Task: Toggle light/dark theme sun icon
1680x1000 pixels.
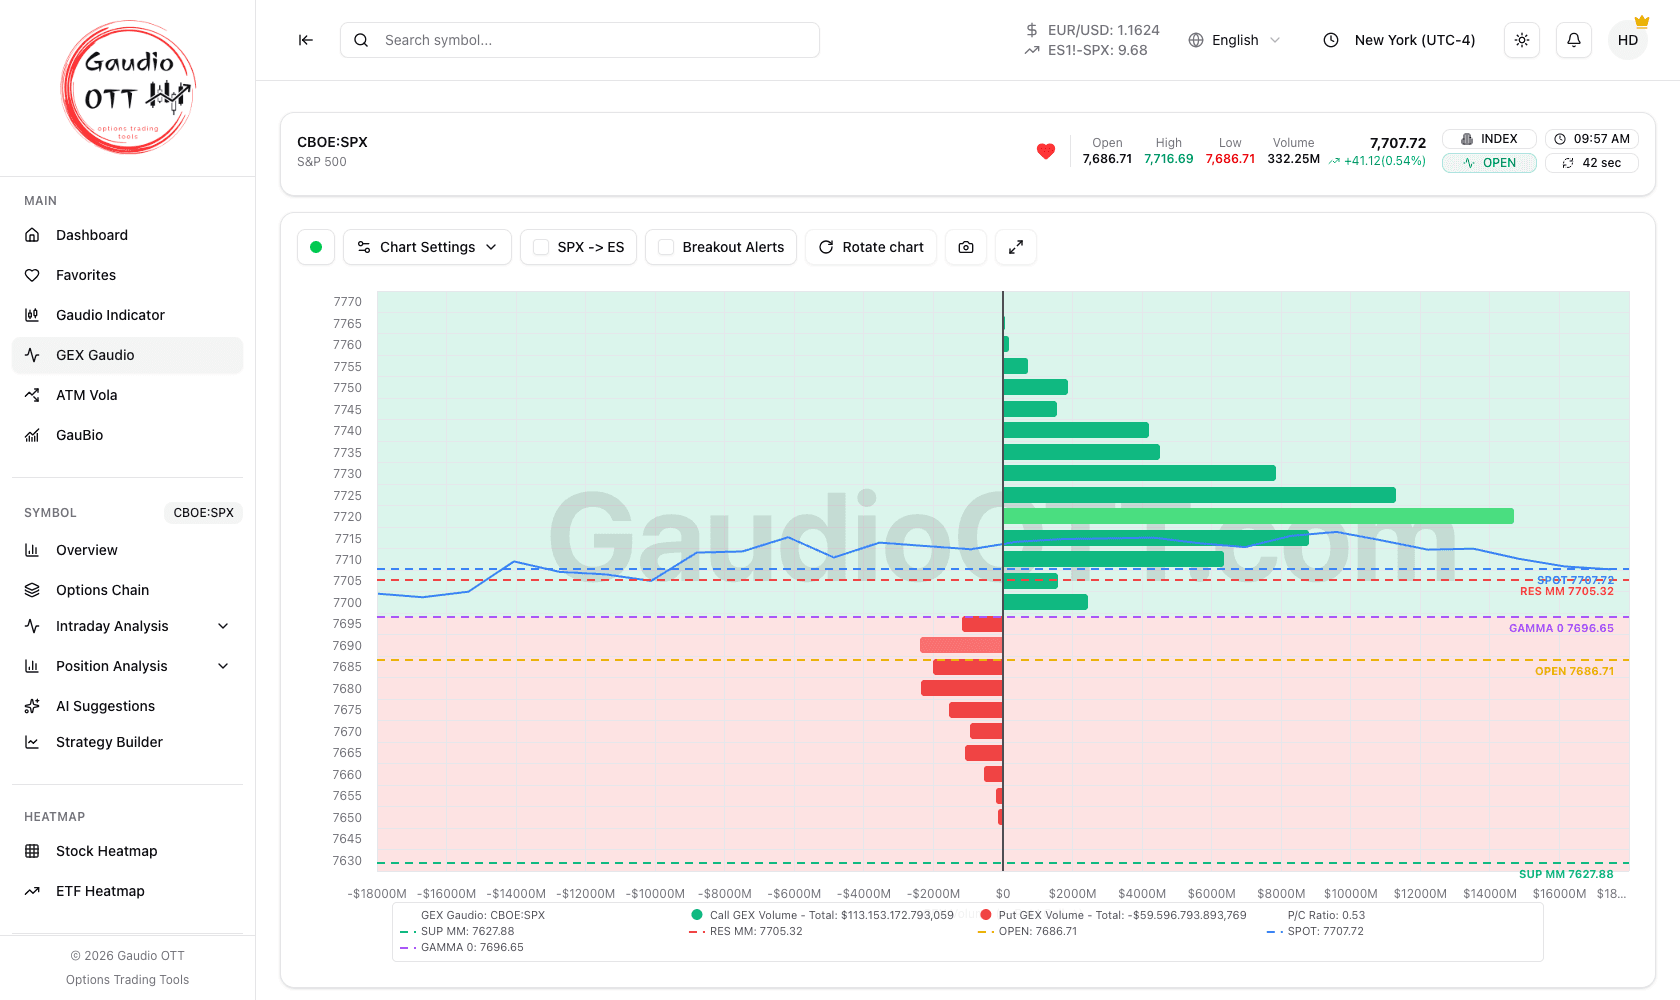Action: tap(1522, 40)
